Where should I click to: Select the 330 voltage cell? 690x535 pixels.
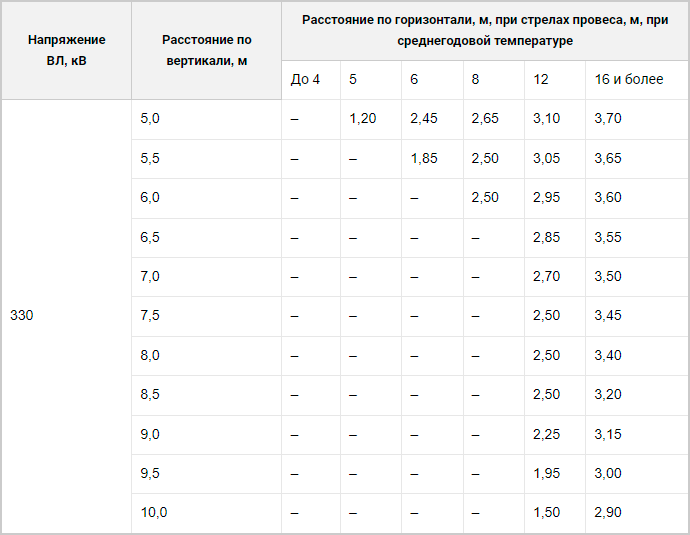tap(66, 315)
